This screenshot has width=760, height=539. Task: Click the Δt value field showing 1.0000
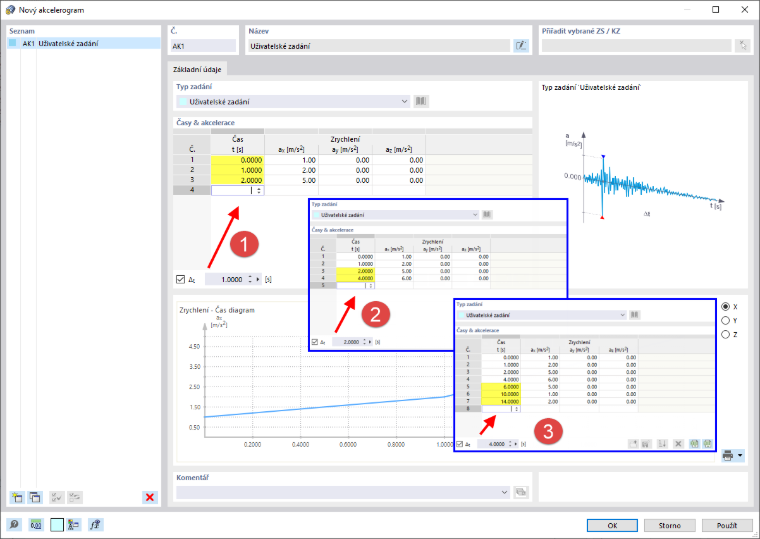(x=226, y=279)
